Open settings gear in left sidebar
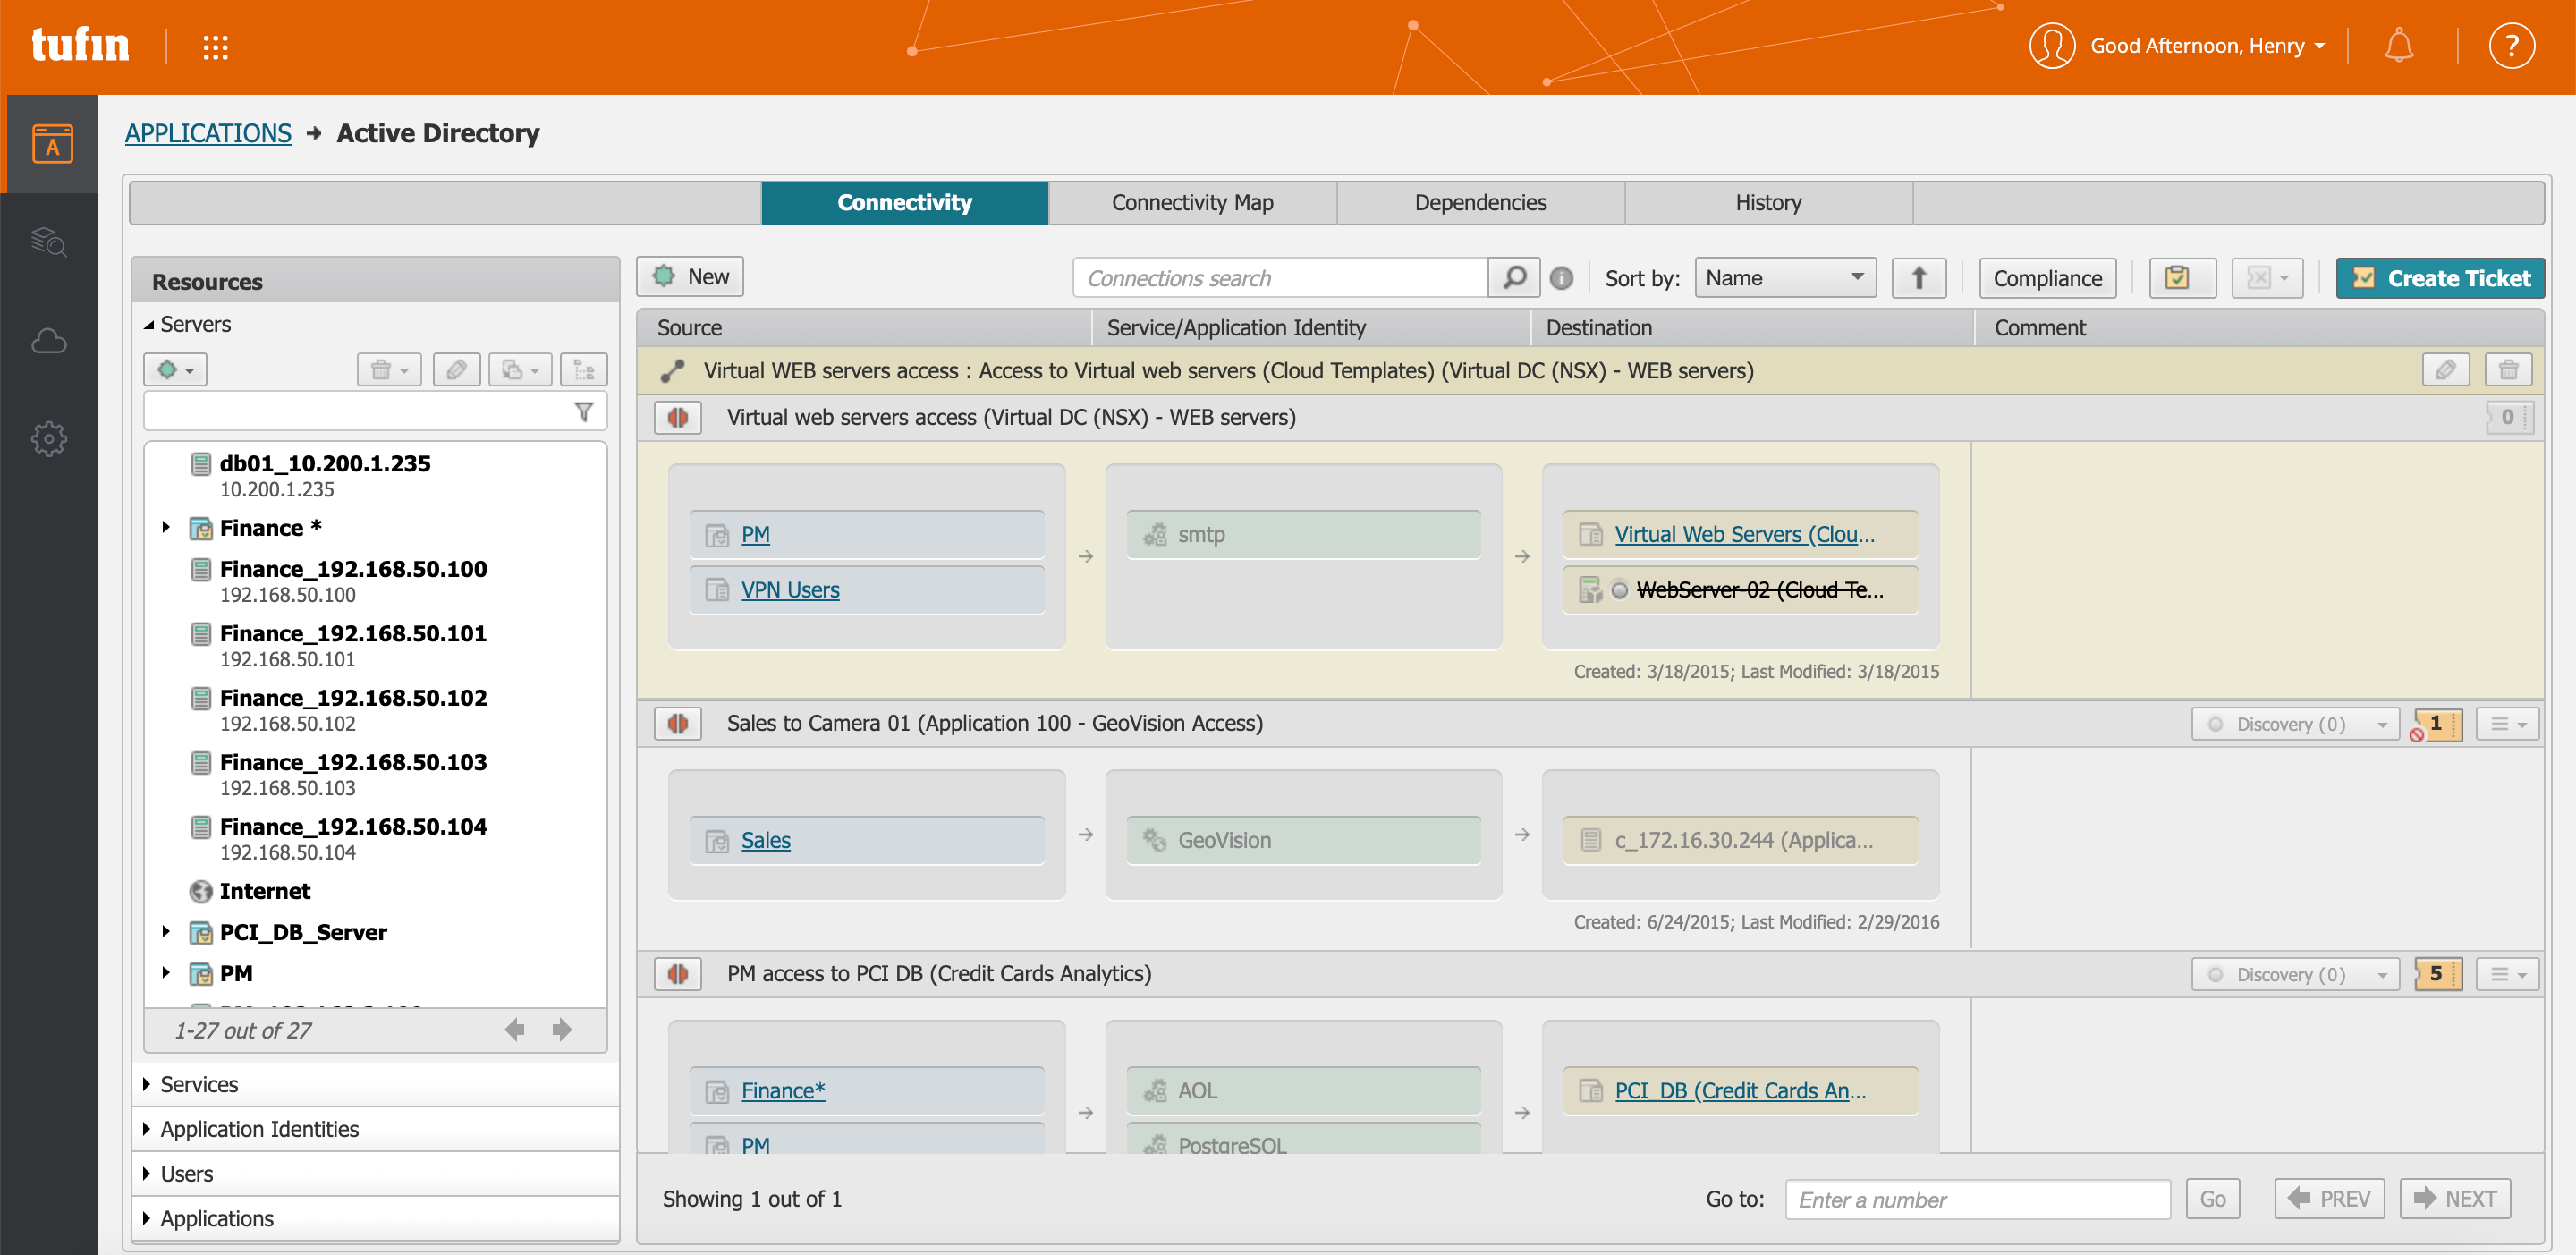The image size is (2576, 1255). click(x=48, y=438)
